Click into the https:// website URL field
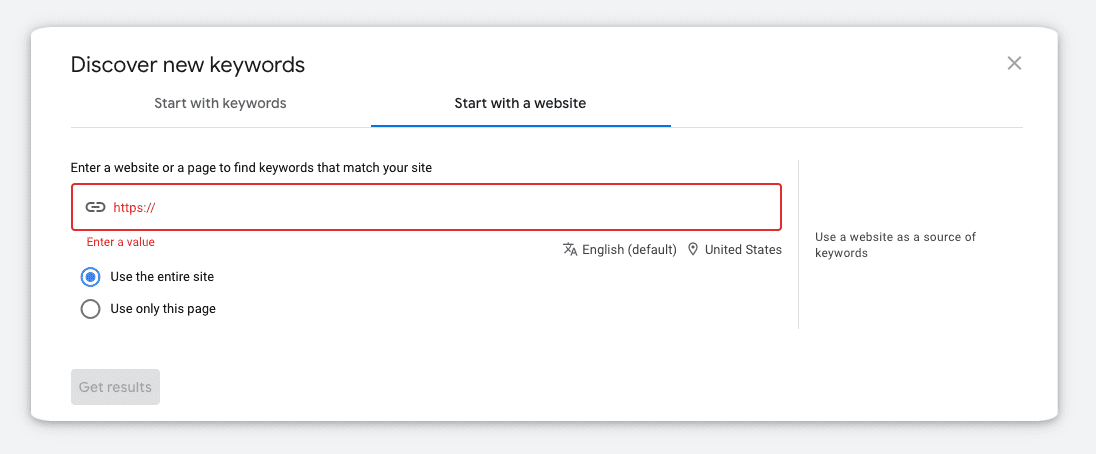The width and height of the screenshot is (1096, 454). [x=426, y=207]
